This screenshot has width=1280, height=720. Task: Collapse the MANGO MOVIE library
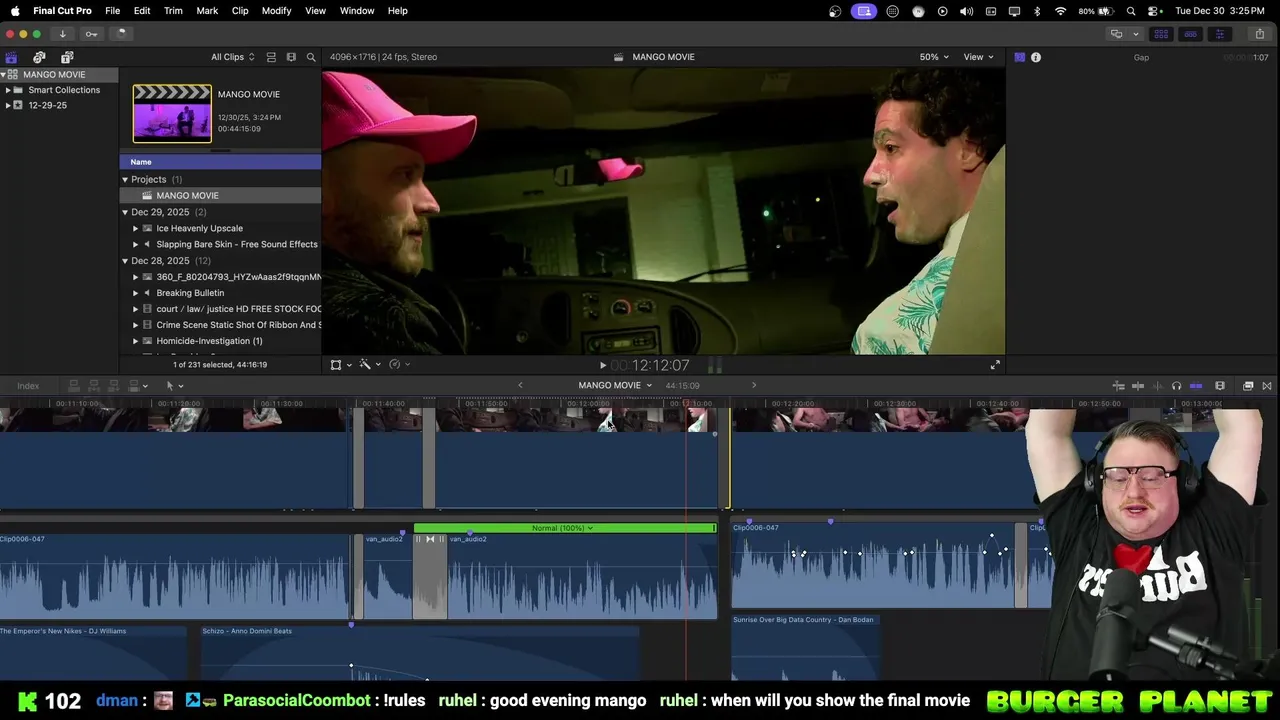[4, 75]
